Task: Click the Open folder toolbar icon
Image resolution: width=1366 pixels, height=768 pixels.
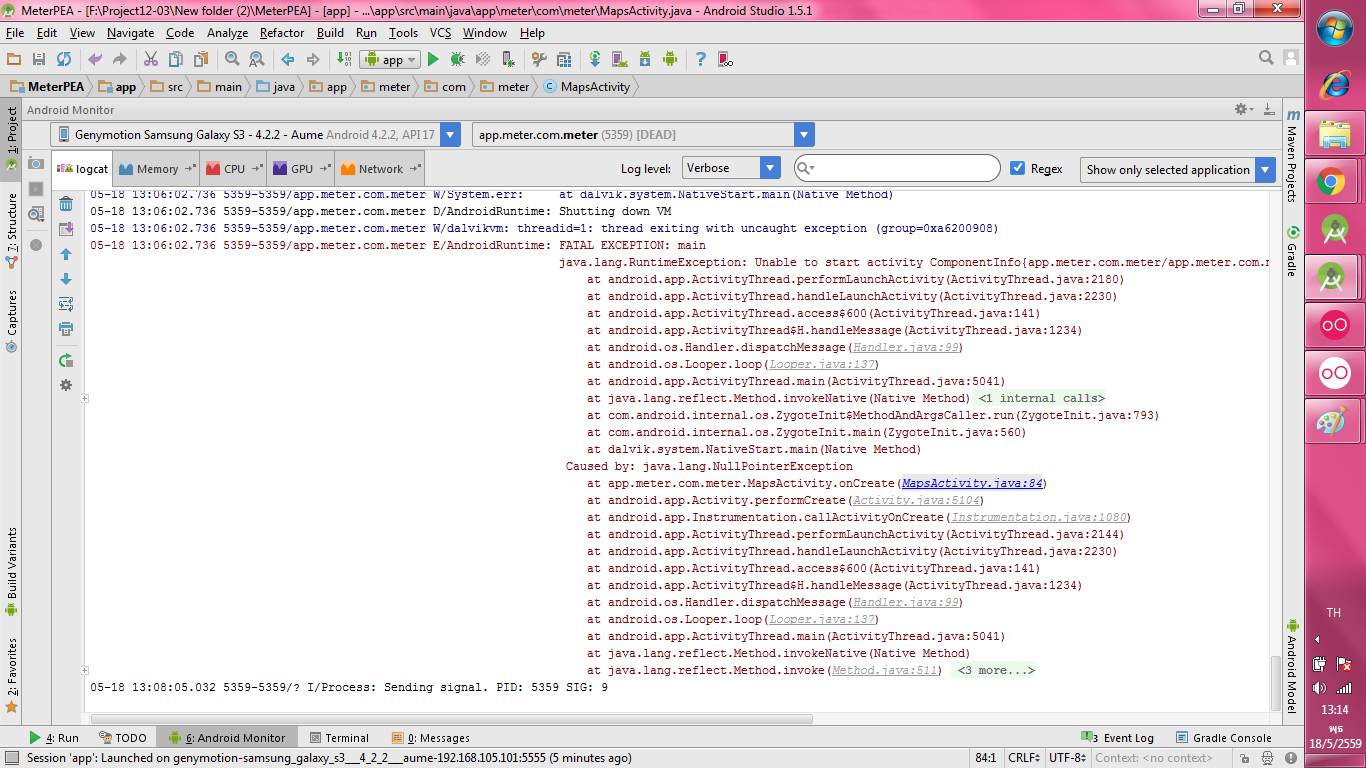Action: pos(14,60)
